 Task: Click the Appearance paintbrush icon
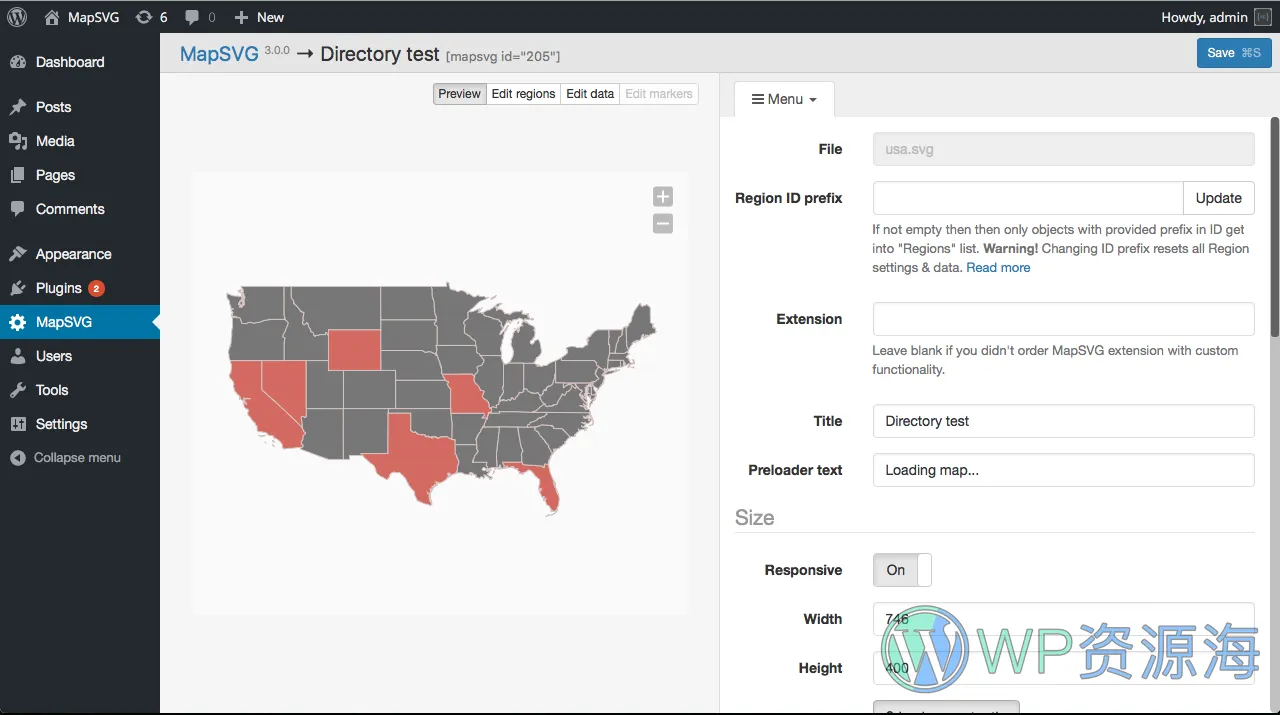pos(18,254)
